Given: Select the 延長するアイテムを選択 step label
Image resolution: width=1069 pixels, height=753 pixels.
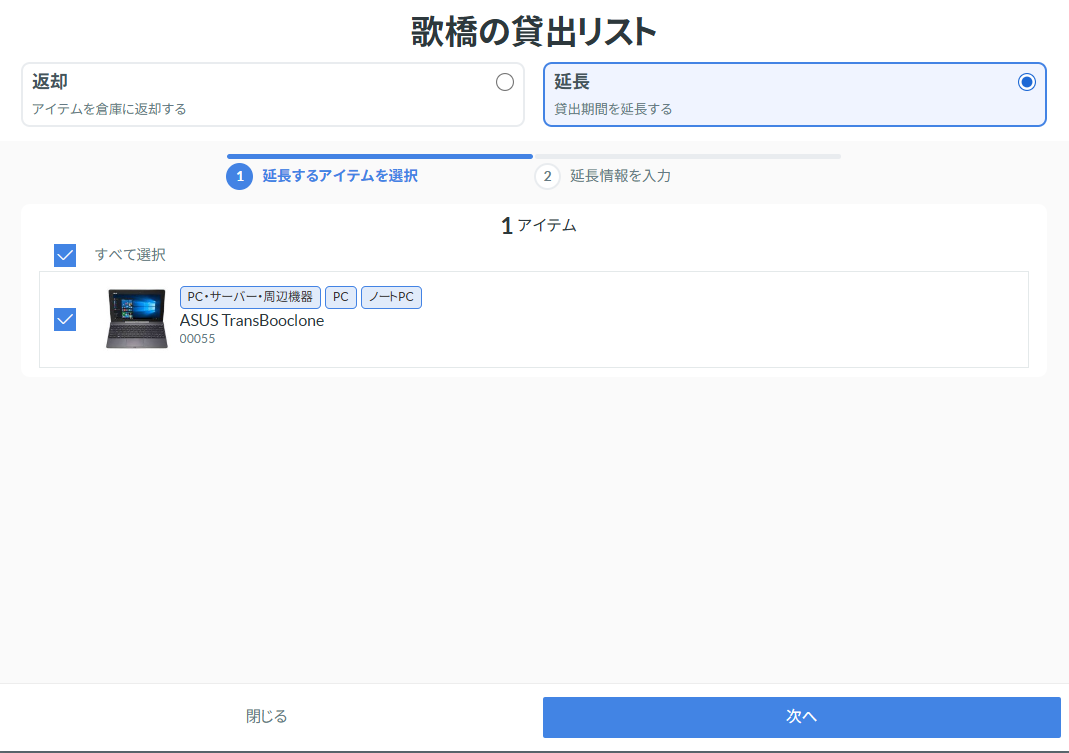Looking at the screenshot, I should coord(340,176).
